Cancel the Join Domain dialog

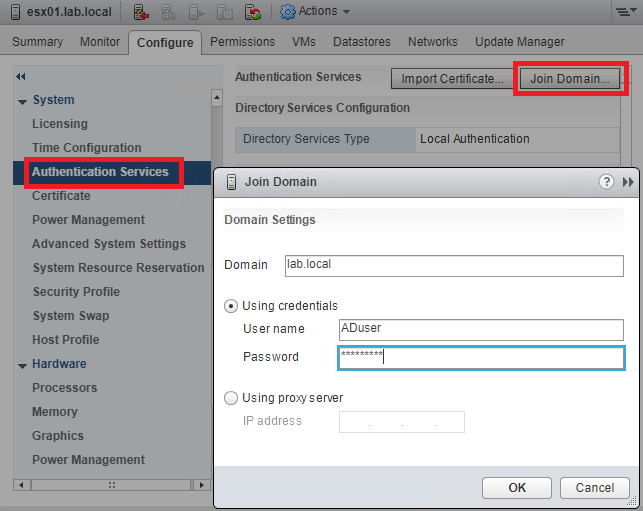pyautogui.click(x=595, y=488)
